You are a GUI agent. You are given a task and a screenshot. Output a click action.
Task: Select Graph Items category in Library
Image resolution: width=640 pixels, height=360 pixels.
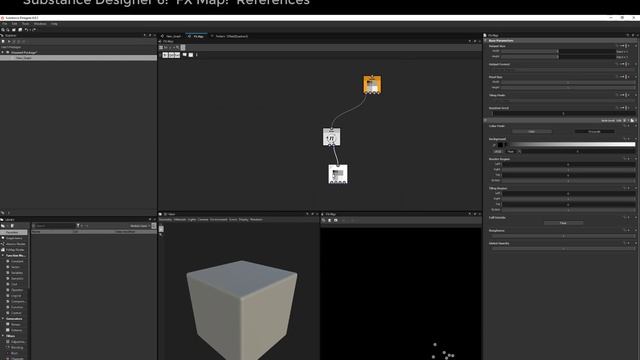(x=14, y=238)
